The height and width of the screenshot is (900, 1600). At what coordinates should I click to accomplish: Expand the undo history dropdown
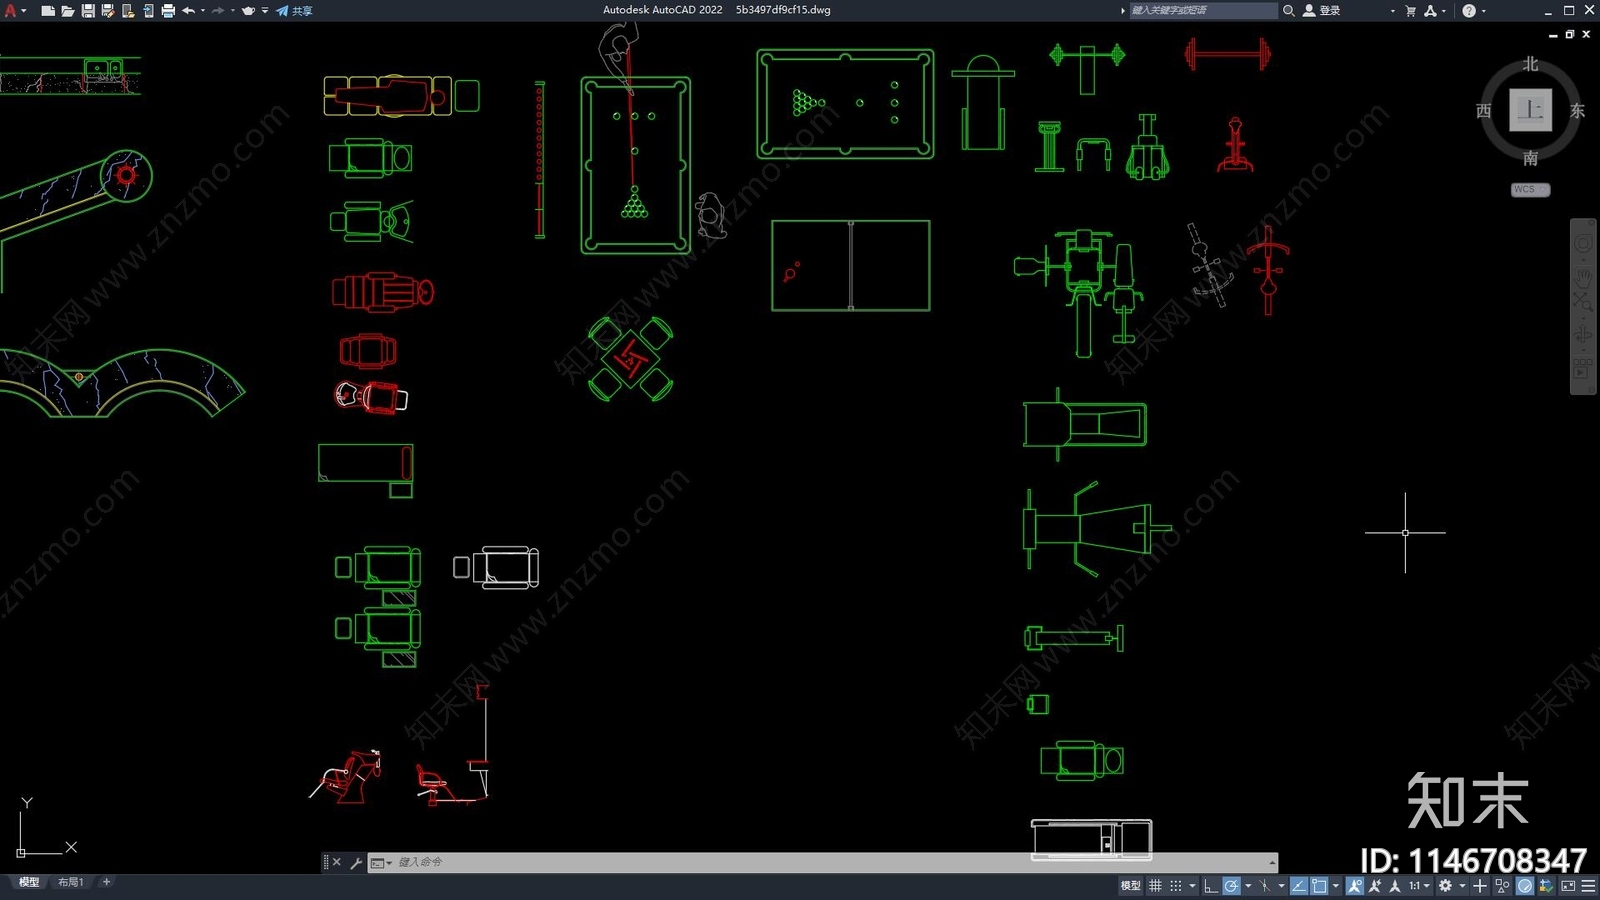pyautogui.click(x=203, y=11)
